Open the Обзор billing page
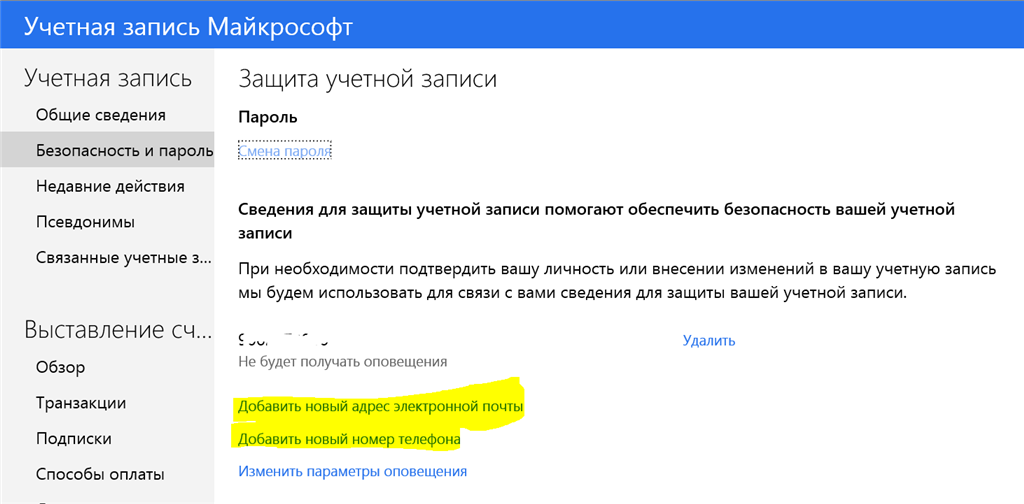This screenshot has height=504, width=1024. [60, 368]
